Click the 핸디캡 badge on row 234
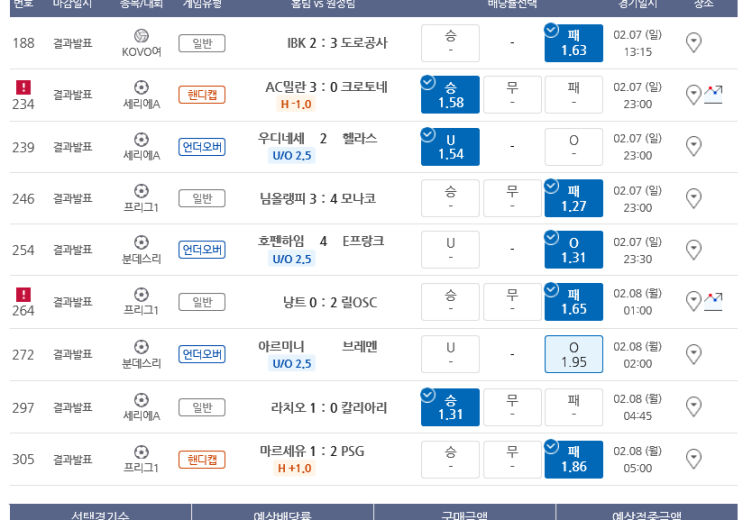The height and width of the screenshot is (520, 743). tap(202, 95)
